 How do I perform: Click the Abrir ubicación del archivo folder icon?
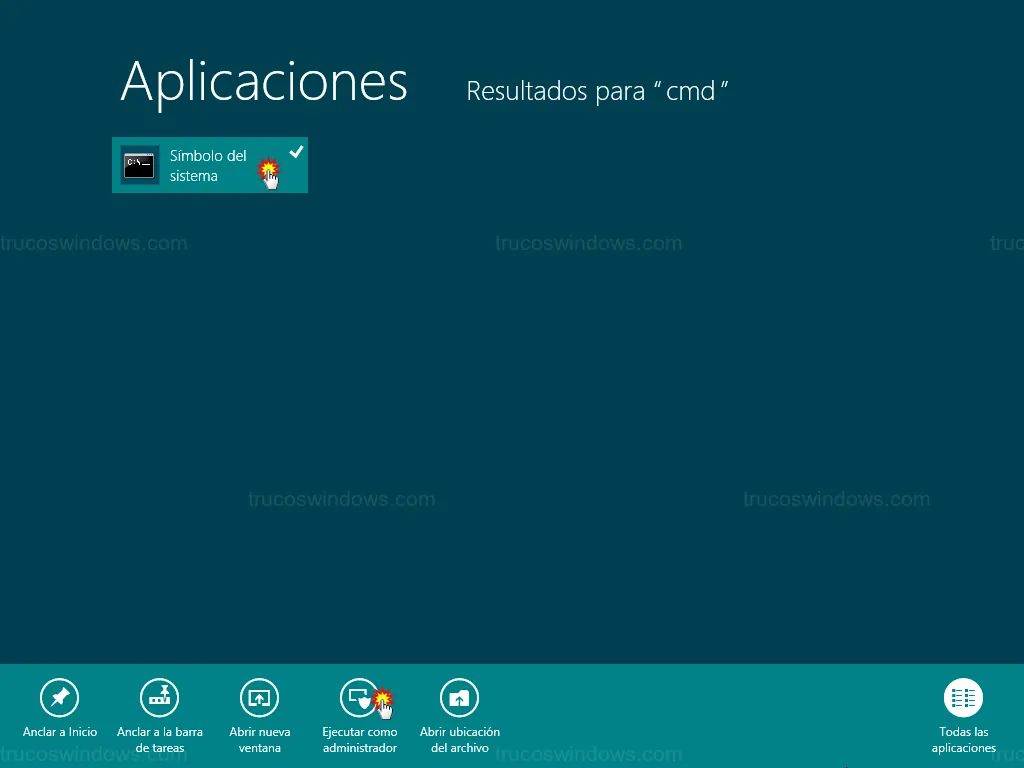(x=460, y=697)
